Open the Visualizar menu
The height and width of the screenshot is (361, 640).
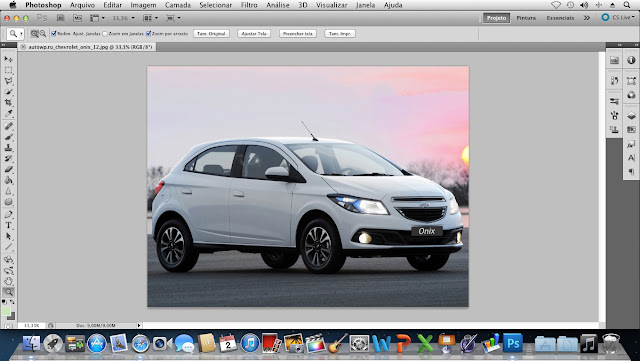[x=332, y=5]
